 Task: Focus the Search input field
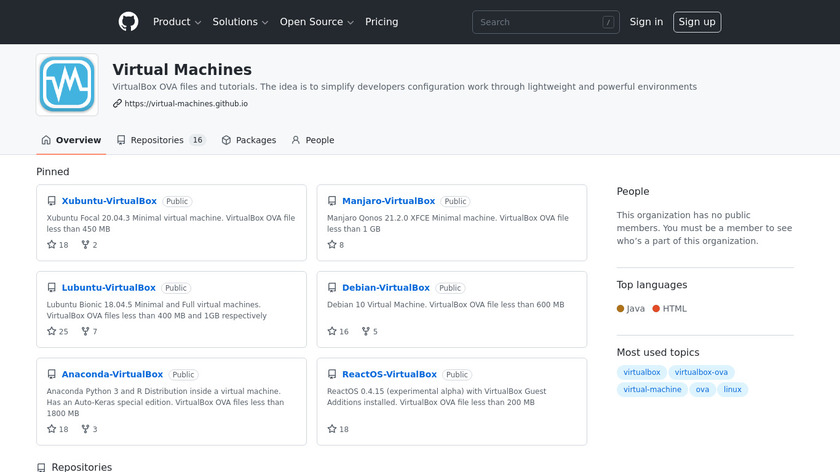[545, 22]
